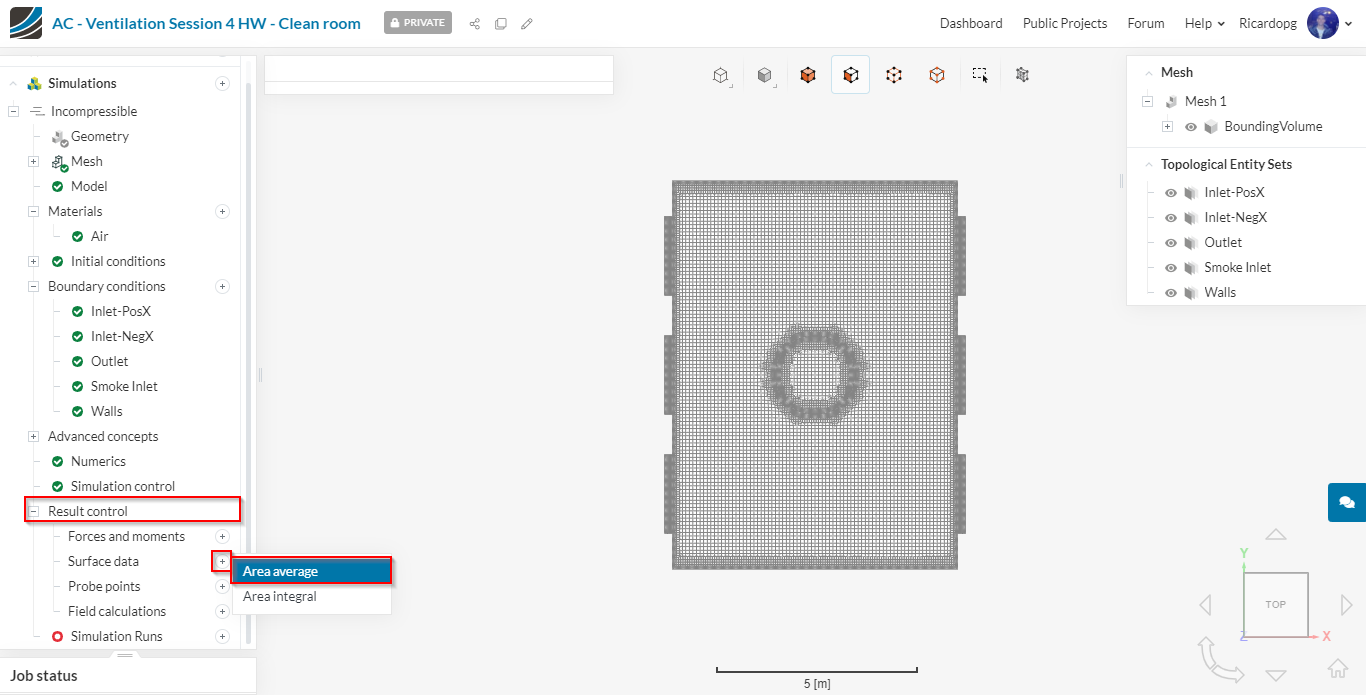Select the face selection cube icon
Viewport: 1366px width, 695px height.
click(850, 75)
